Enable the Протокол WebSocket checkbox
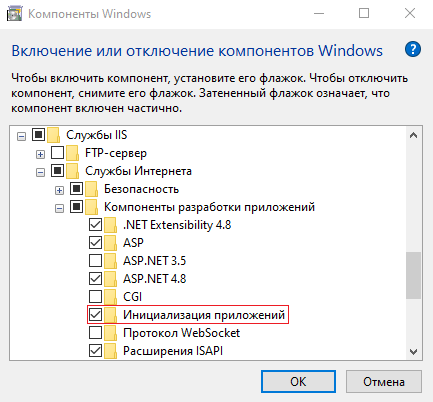This screenshot has width=433, height=402. (95, 332)
